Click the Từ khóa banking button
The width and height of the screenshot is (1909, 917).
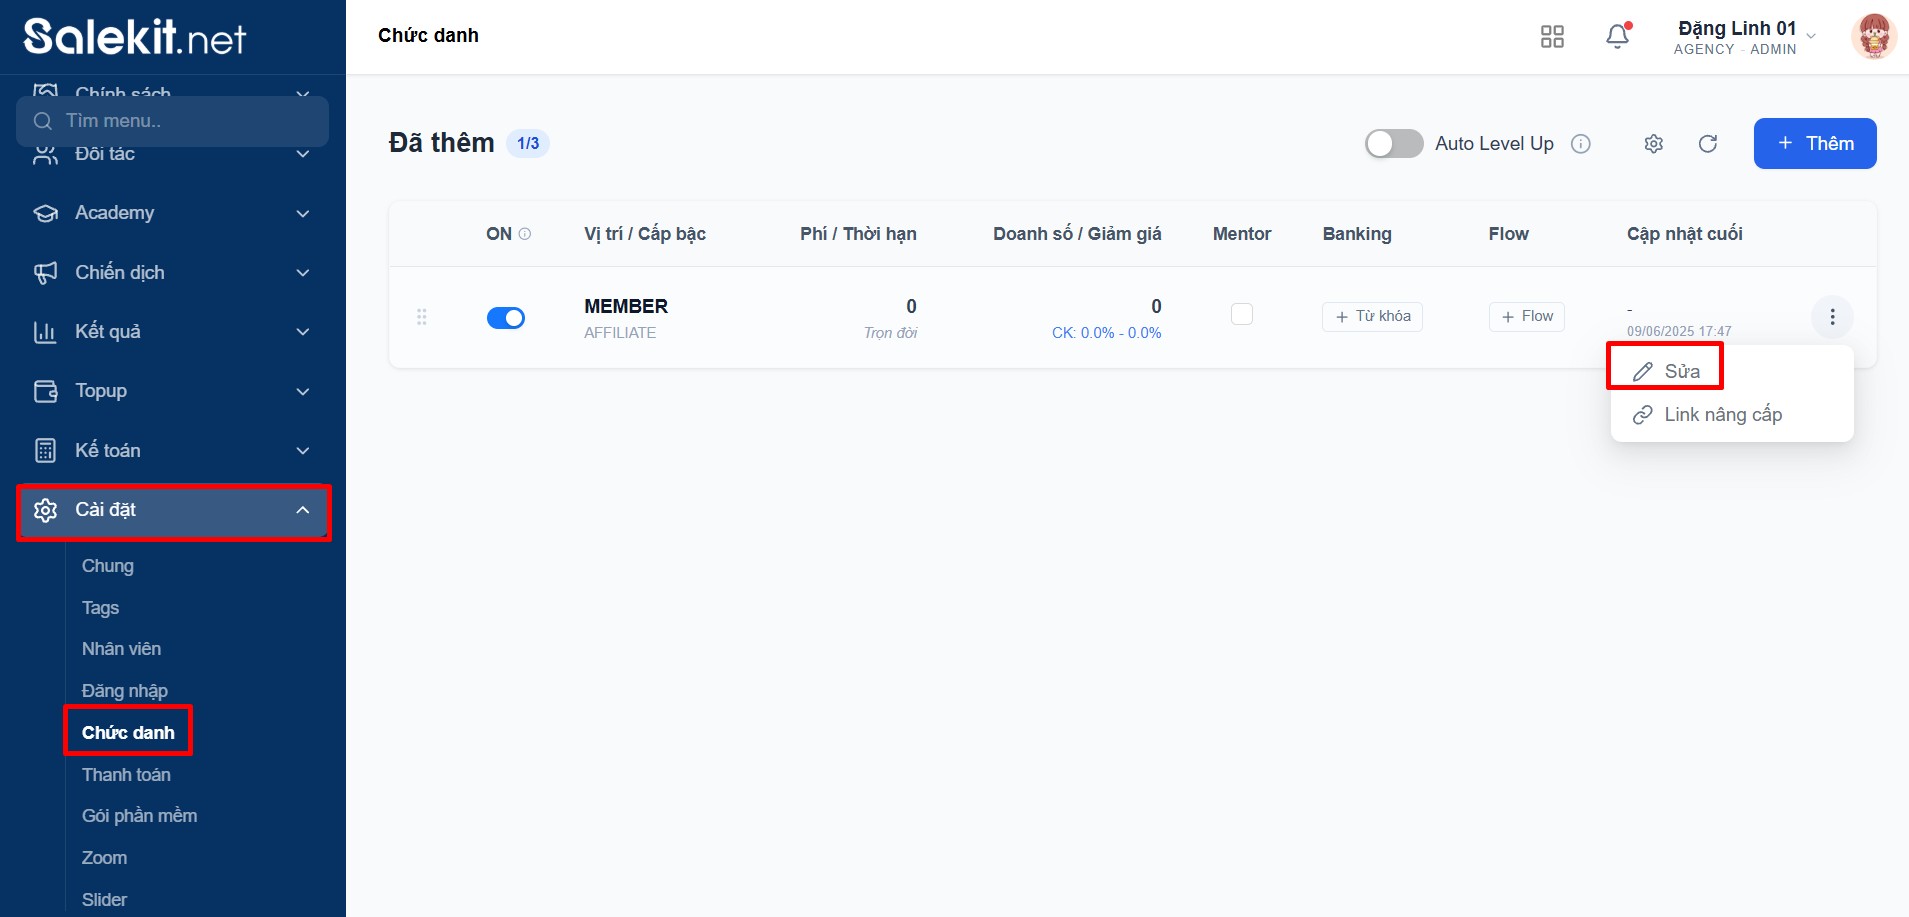point(1372,317)
